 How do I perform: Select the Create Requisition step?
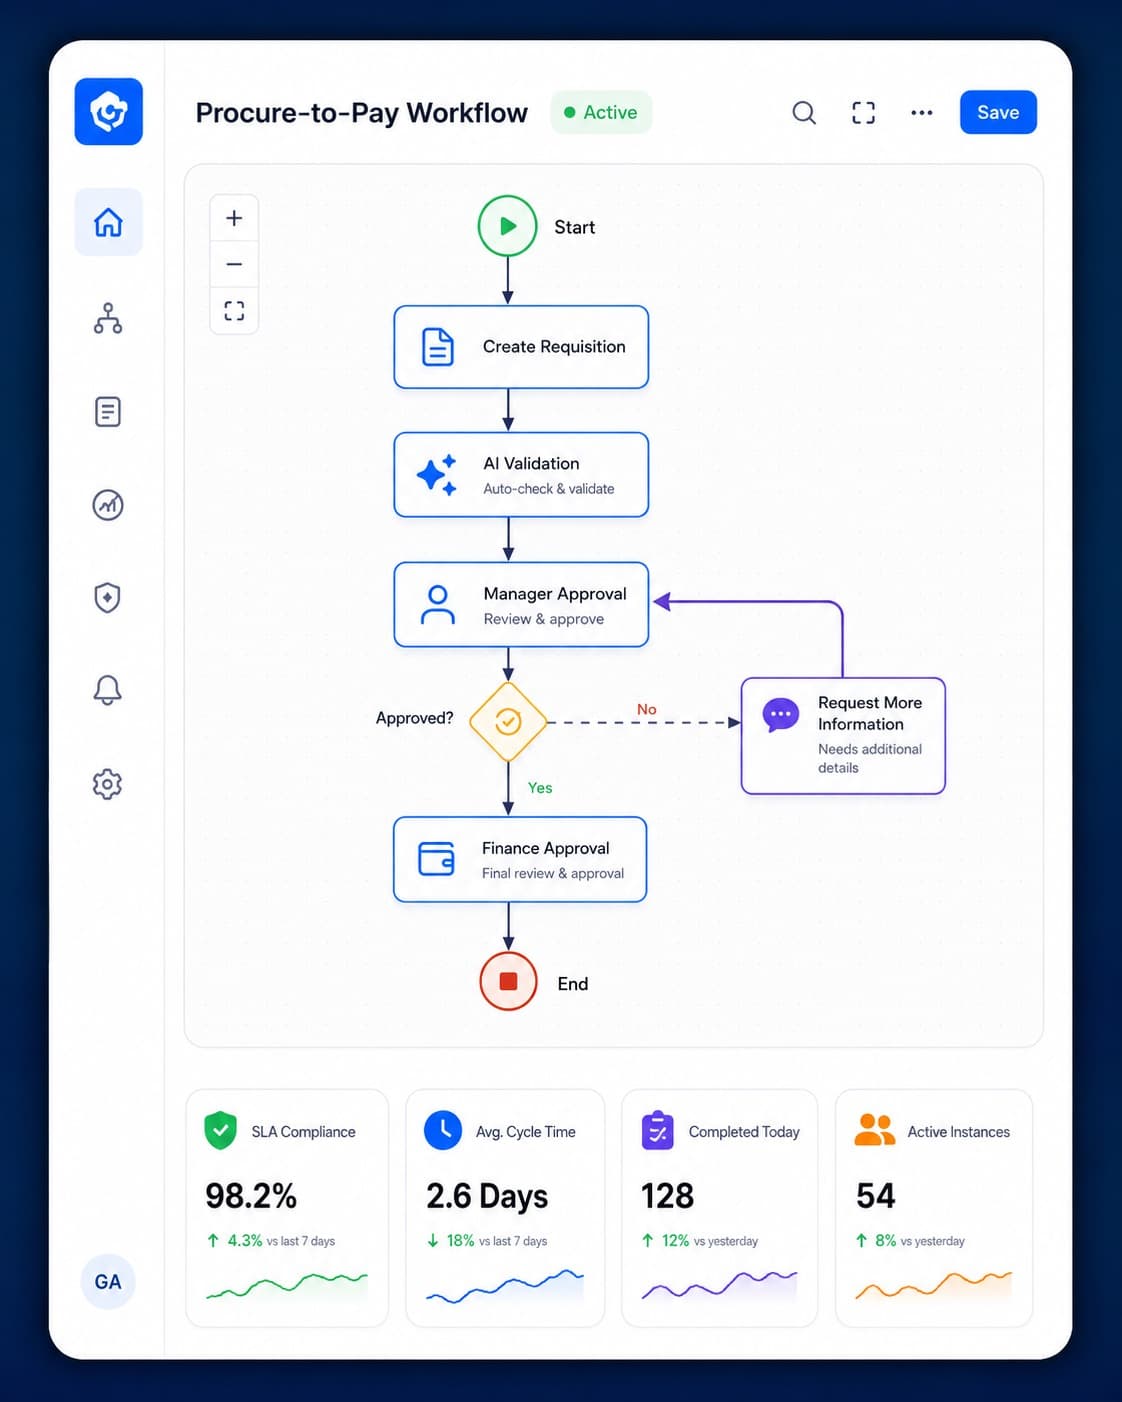[x=521, y=347]
